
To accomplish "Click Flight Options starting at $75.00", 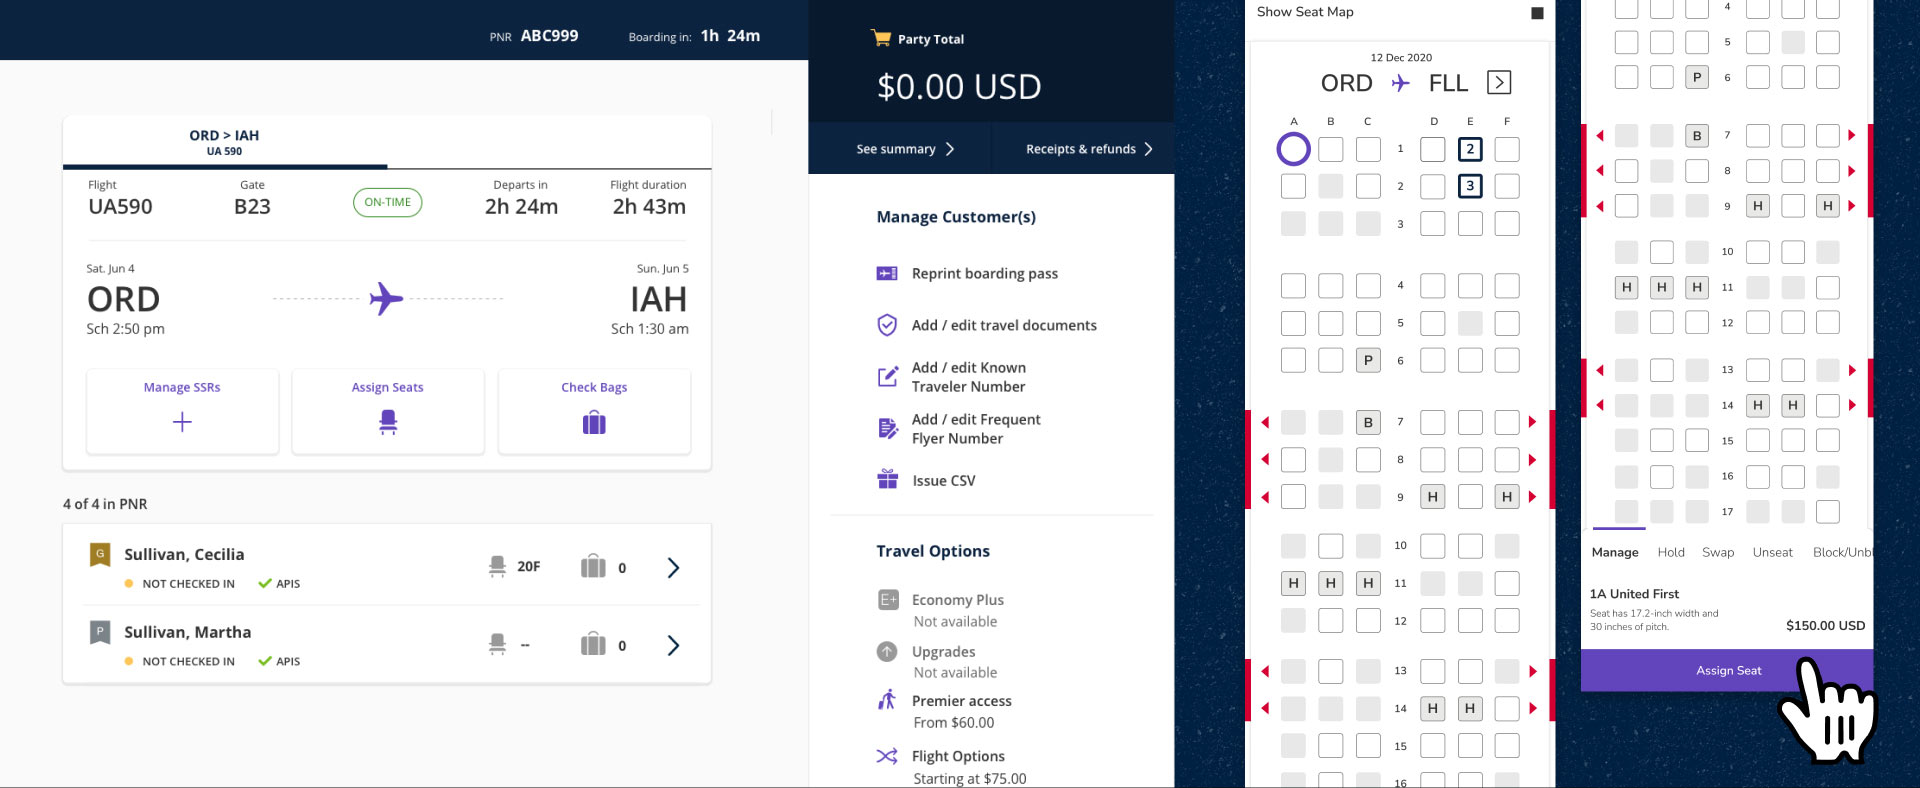I will tap(969, 767).
